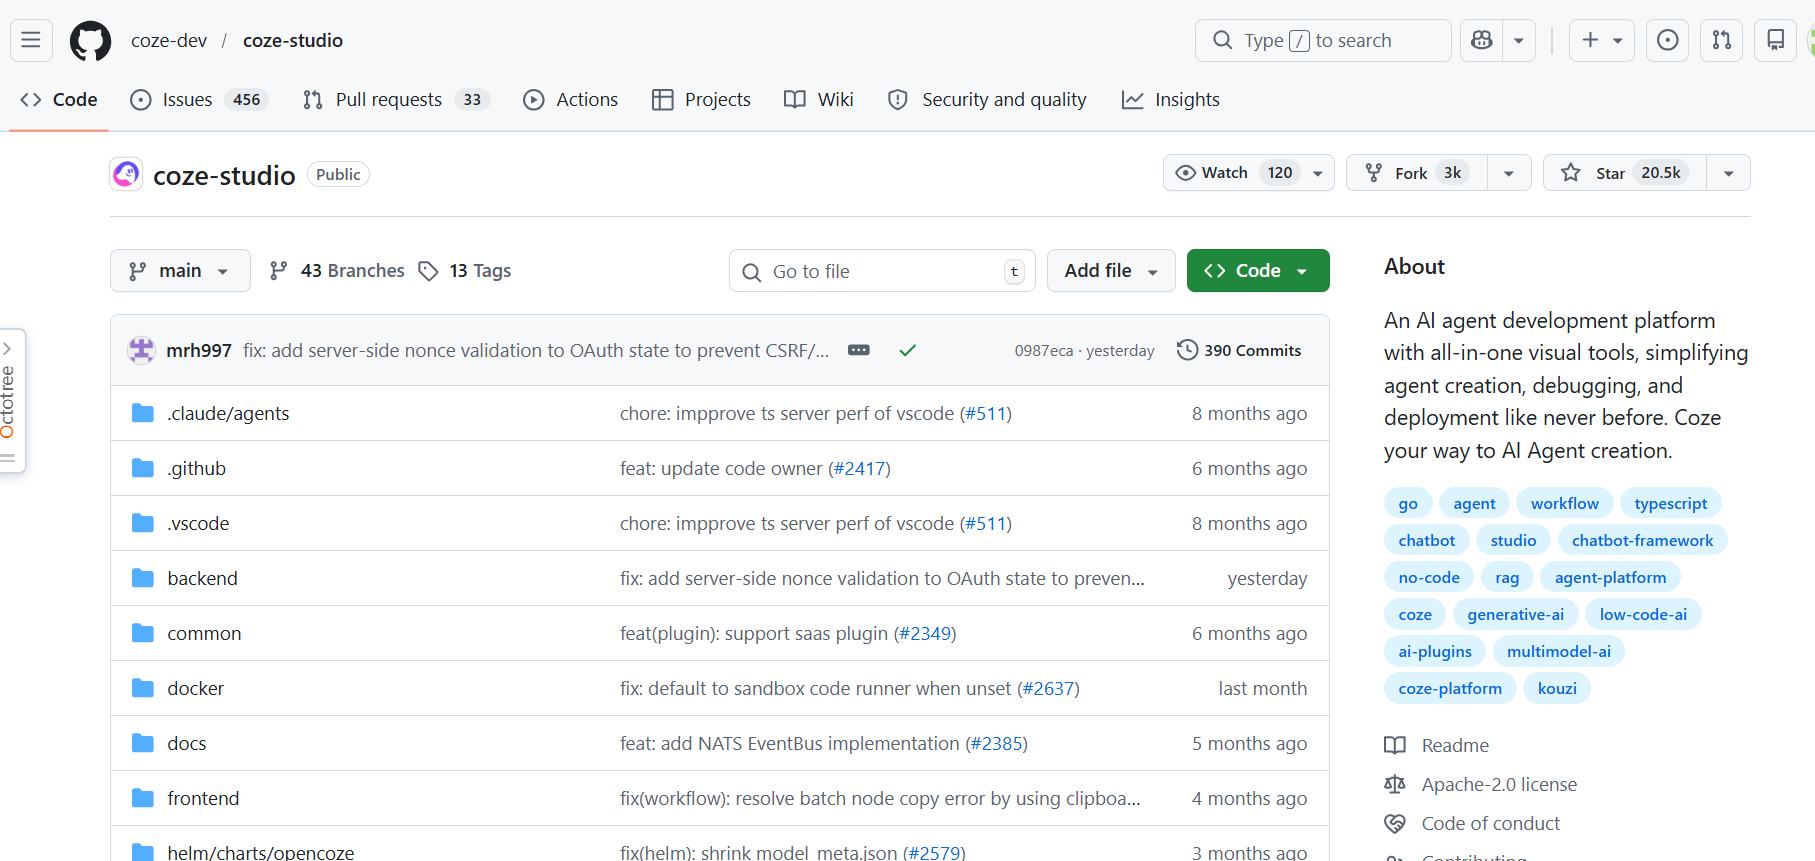Open the issues inbox icon in header
The width and height of the screenshot is (1815, 861).
[x=1668, y=40]
